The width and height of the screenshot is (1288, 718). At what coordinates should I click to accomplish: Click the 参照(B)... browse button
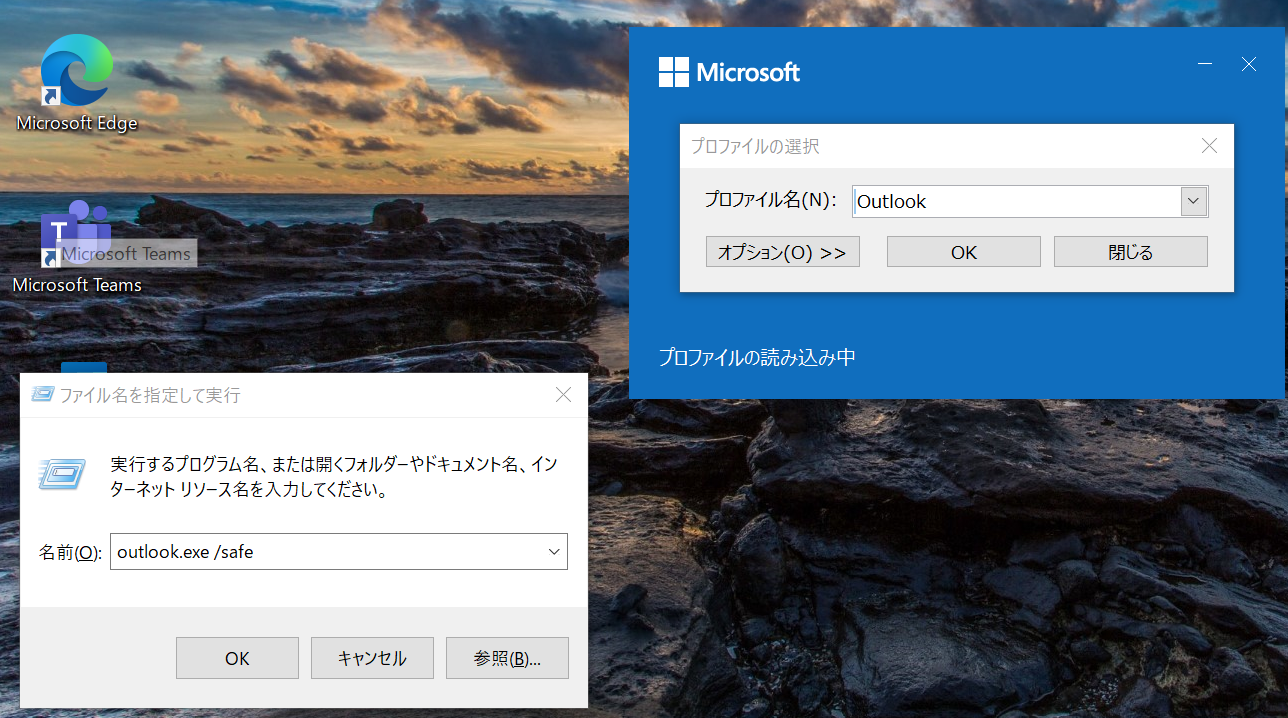507,658
